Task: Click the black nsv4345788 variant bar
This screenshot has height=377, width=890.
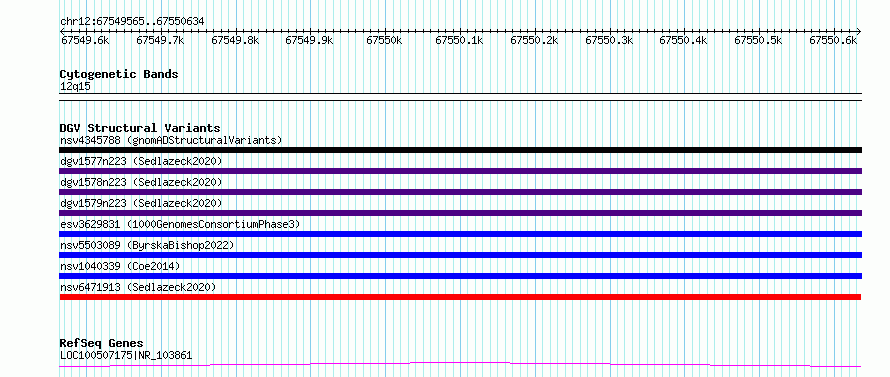Action: (x=461, y=150)
